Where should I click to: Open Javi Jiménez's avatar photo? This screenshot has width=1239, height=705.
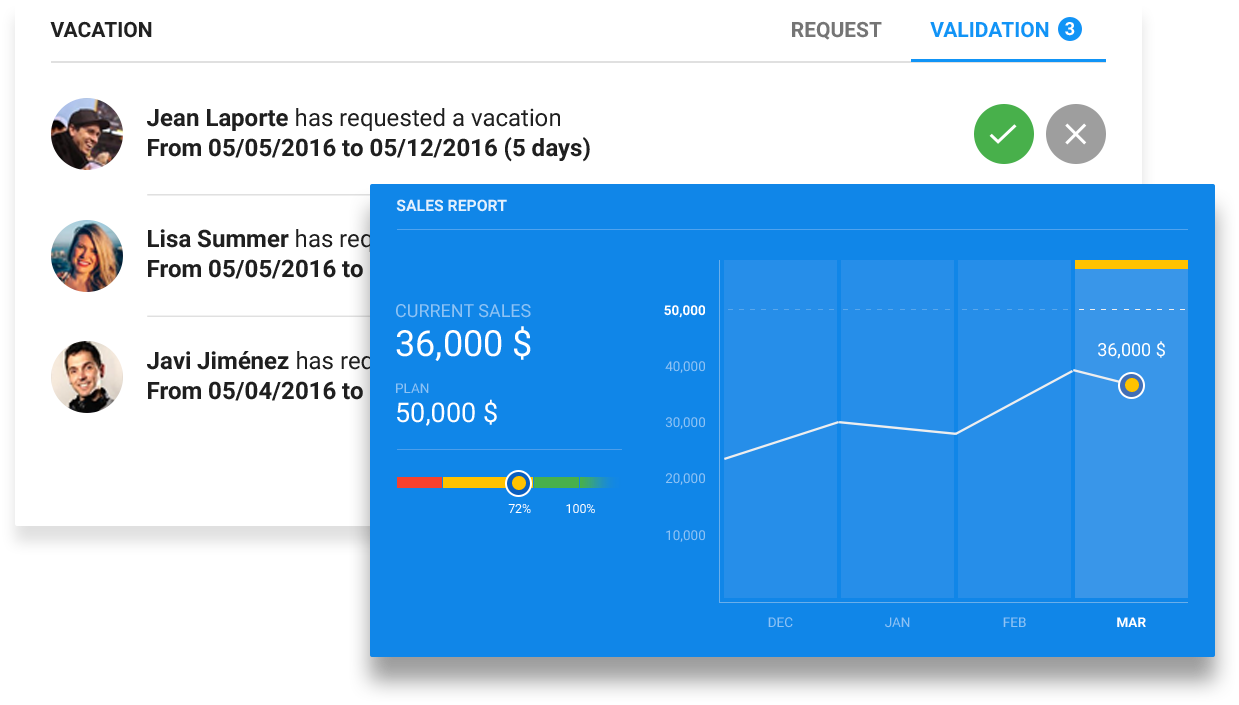[x=87, y=377]
